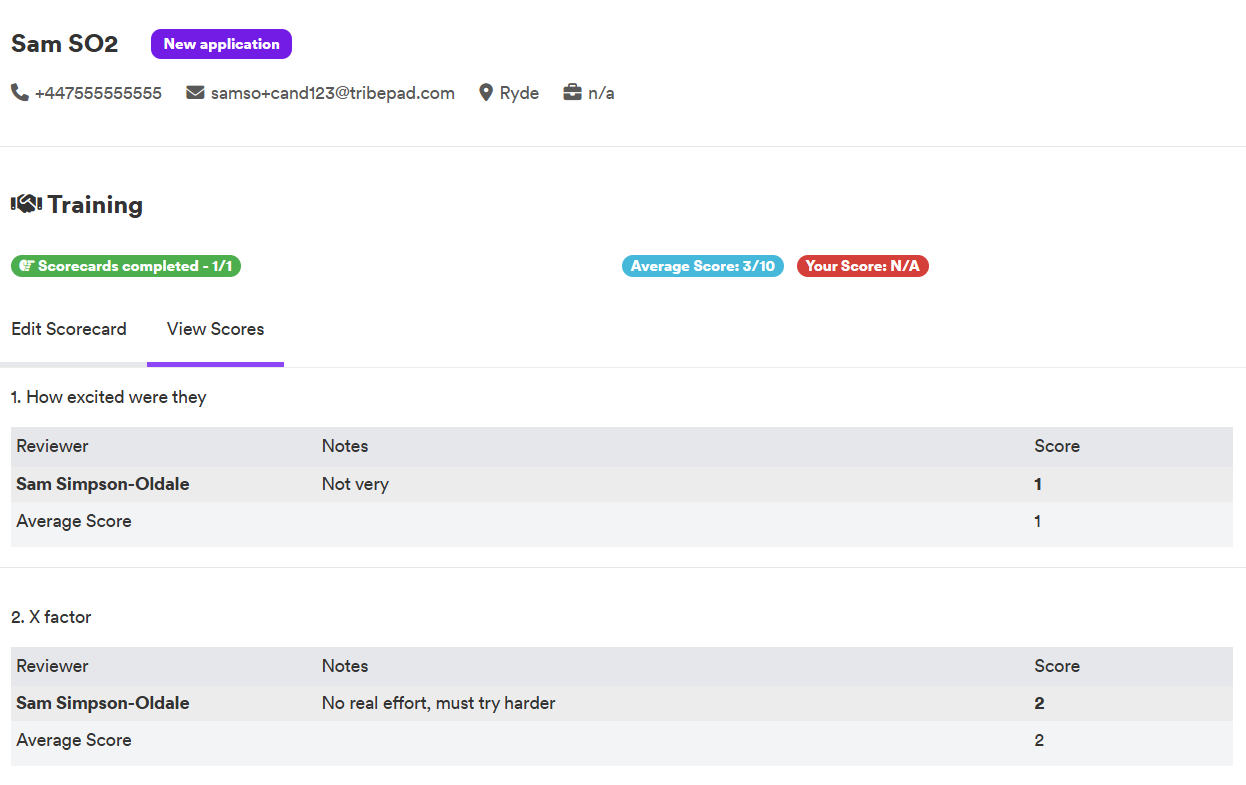Click the email samso+cand123@tribepad.com

click(332, 93)
